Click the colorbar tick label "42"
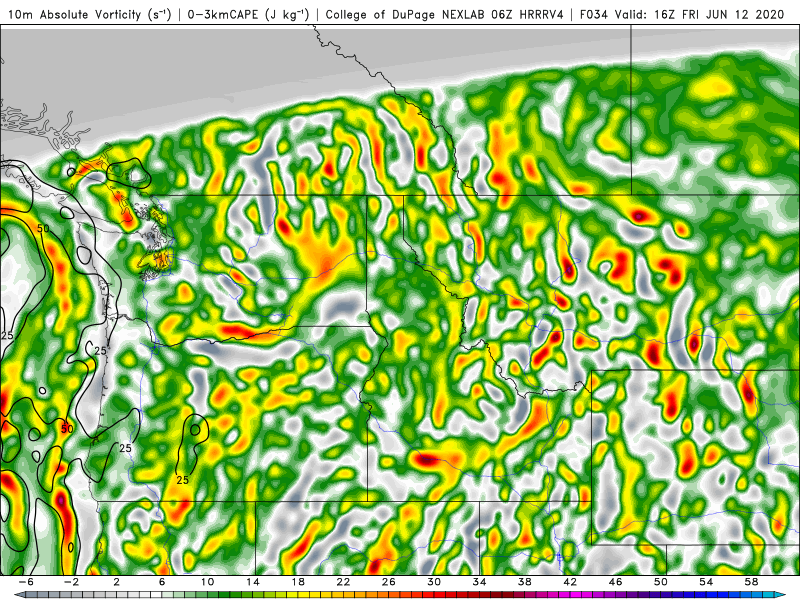This screenshot has height=600, width=800. click(570, 582)
